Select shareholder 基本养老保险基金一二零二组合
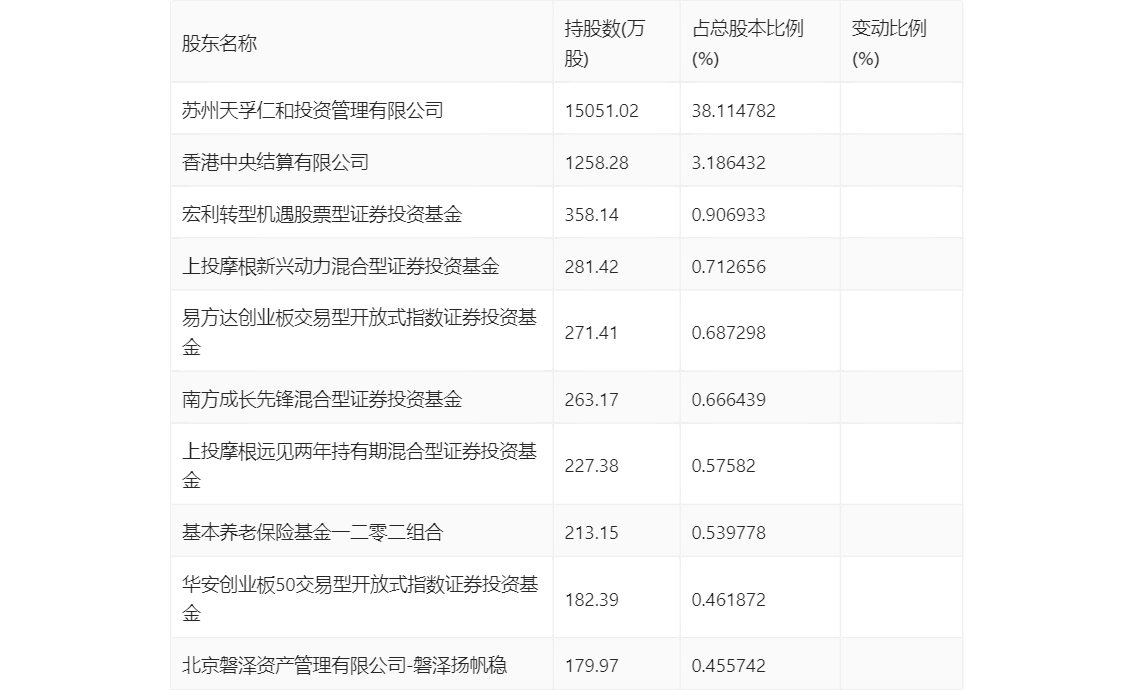The height and width of the screenshot is (690, 1134). (x=312, y=532)
